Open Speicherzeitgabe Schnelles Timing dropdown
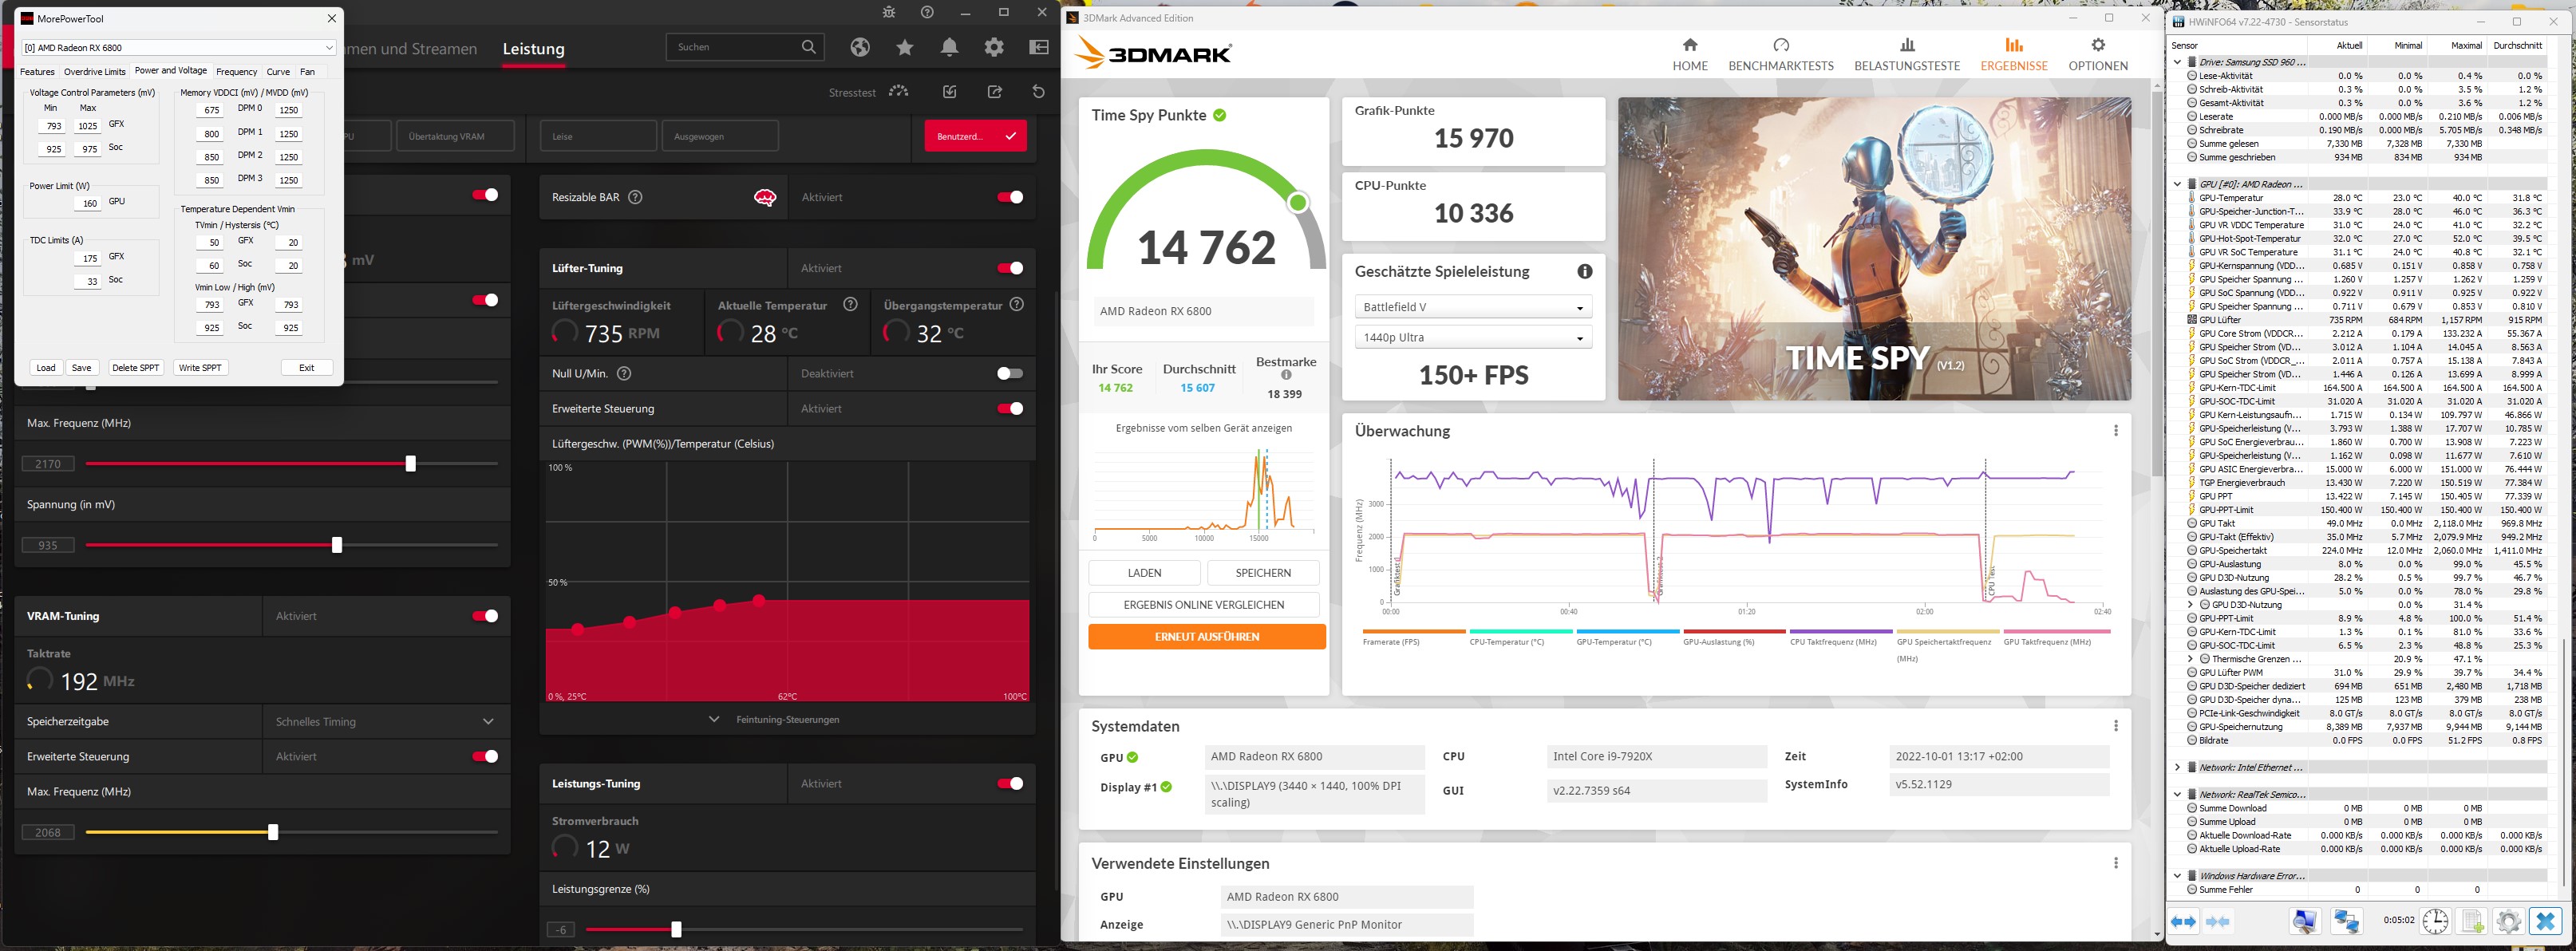 (385, 721)
